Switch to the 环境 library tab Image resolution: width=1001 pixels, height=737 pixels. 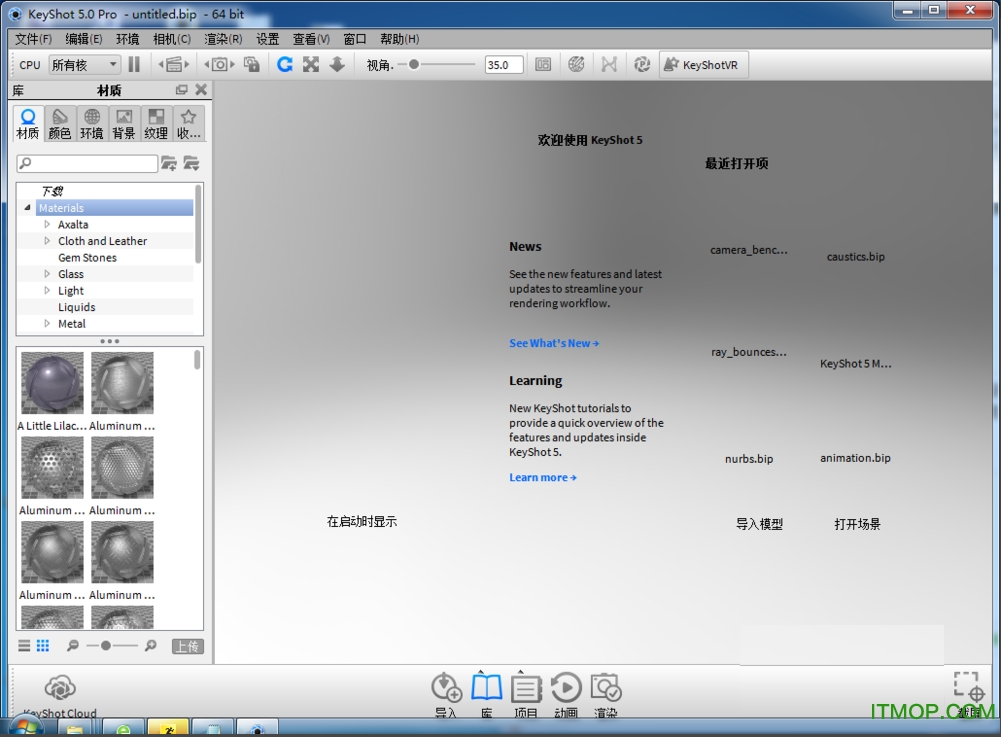coord(92,124)
